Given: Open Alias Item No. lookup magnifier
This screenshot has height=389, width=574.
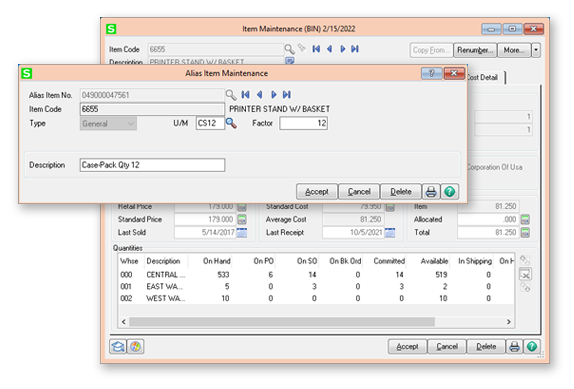Looking at the screenshot, I should coord(231,95).
